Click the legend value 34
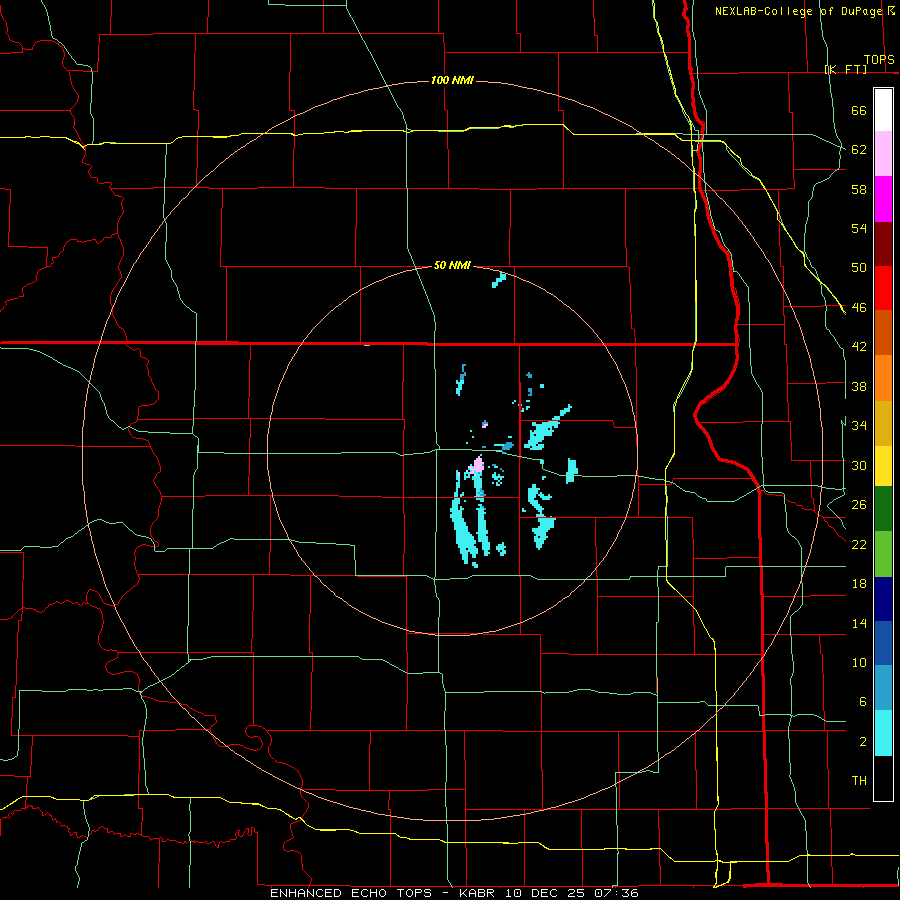Viewport: 900px width, 900px height. point(859,426)
